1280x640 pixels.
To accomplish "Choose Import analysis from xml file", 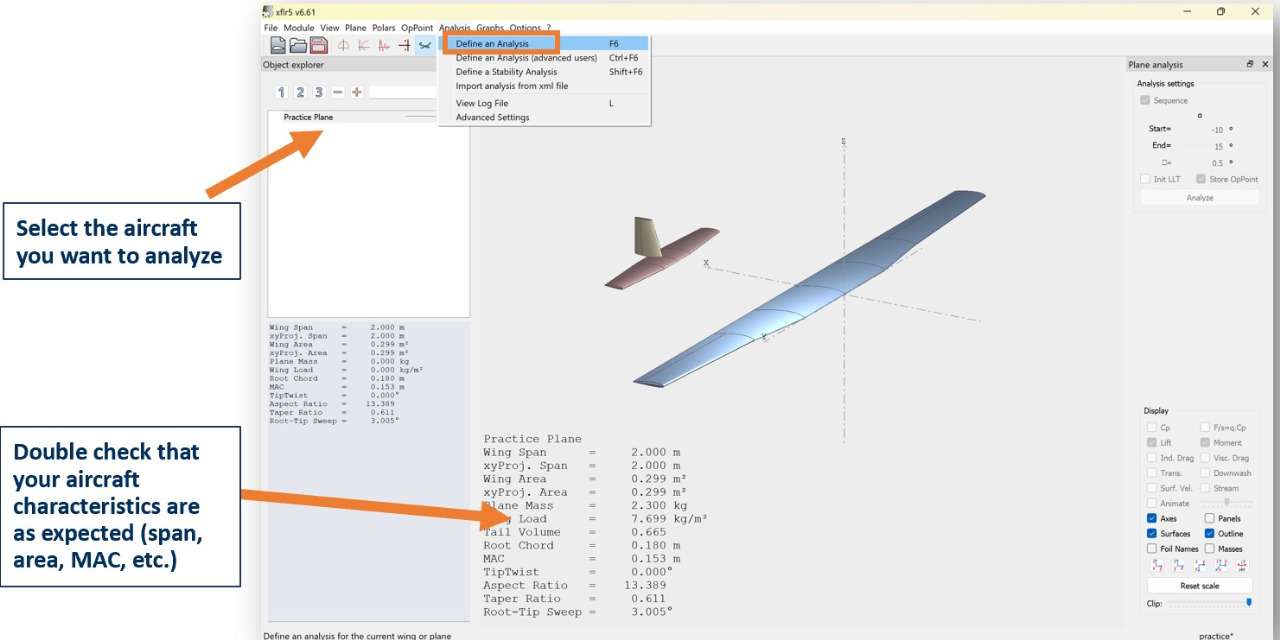I will [x=511, y=86].
